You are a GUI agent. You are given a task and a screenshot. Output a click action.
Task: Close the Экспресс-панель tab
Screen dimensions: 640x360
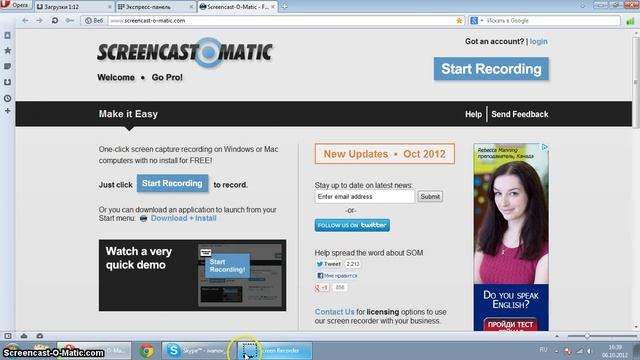191,7
